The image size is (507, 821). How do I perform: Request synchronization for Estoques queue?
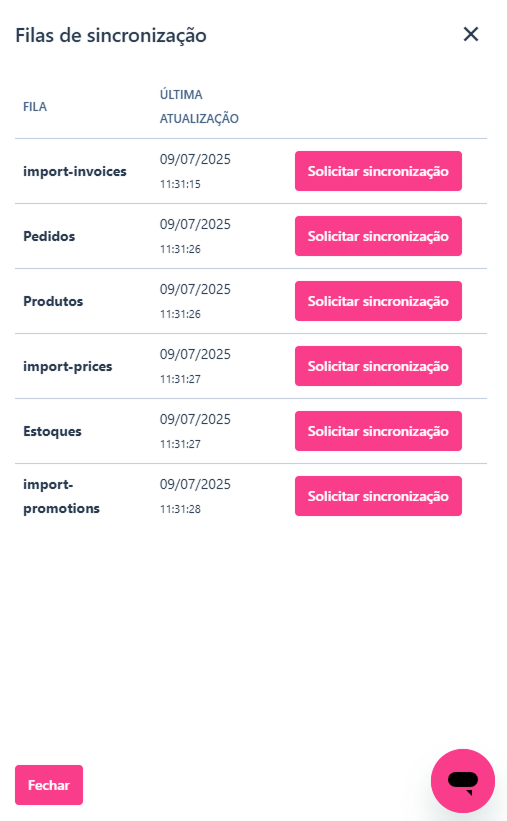pos(378,431)
